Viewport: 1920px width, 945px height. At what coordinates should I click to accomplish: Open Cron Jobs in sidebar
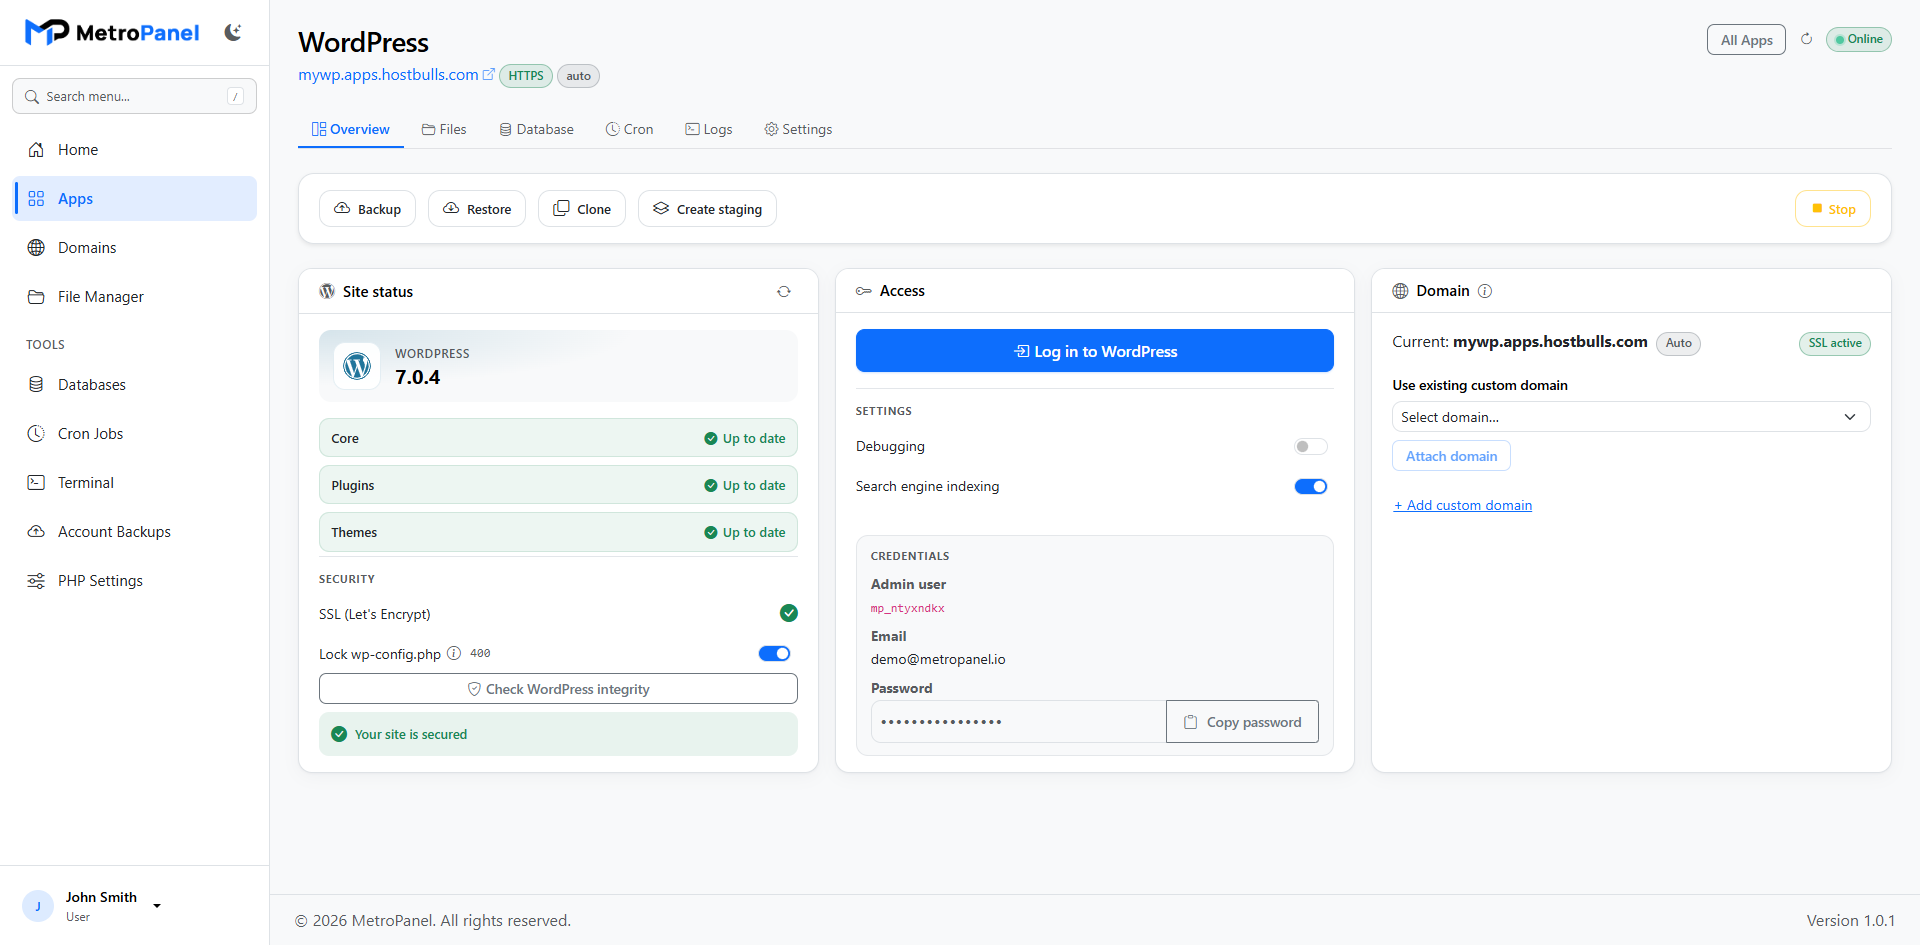135,434
